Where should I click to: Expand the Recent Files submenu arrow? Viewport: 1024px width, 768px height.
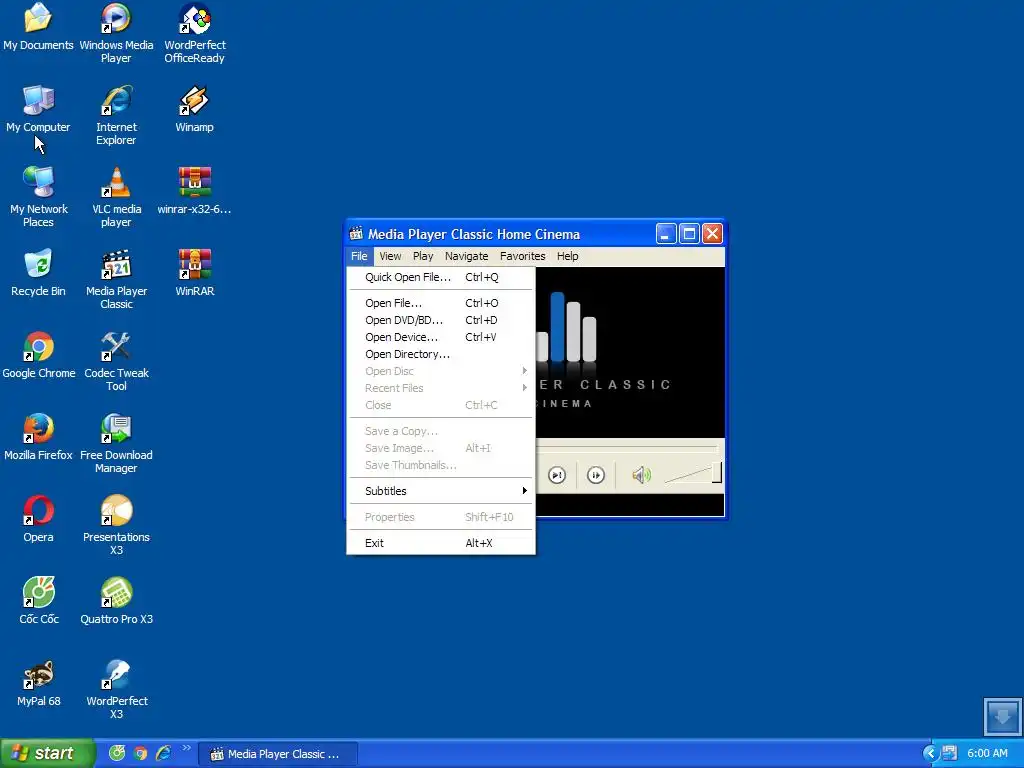524,388
